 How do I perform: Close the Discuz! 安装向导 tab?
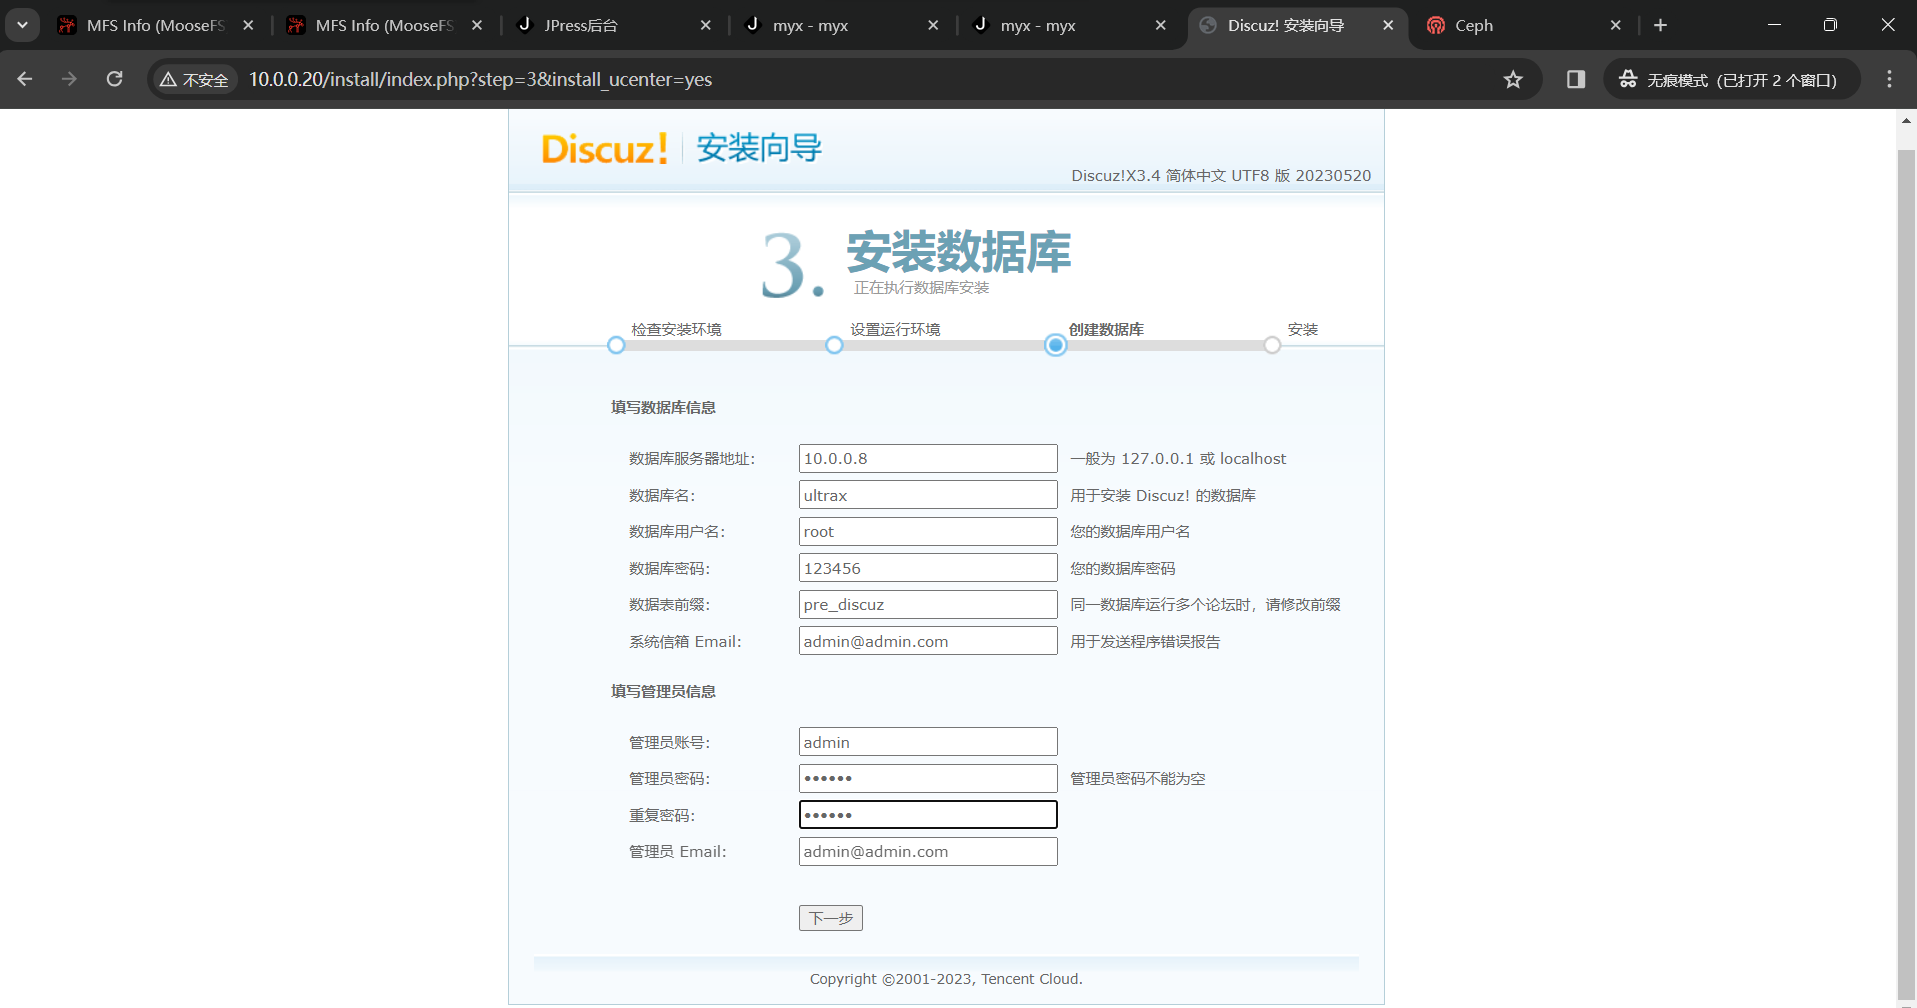pyautogui.click(x=1388, y=25)
